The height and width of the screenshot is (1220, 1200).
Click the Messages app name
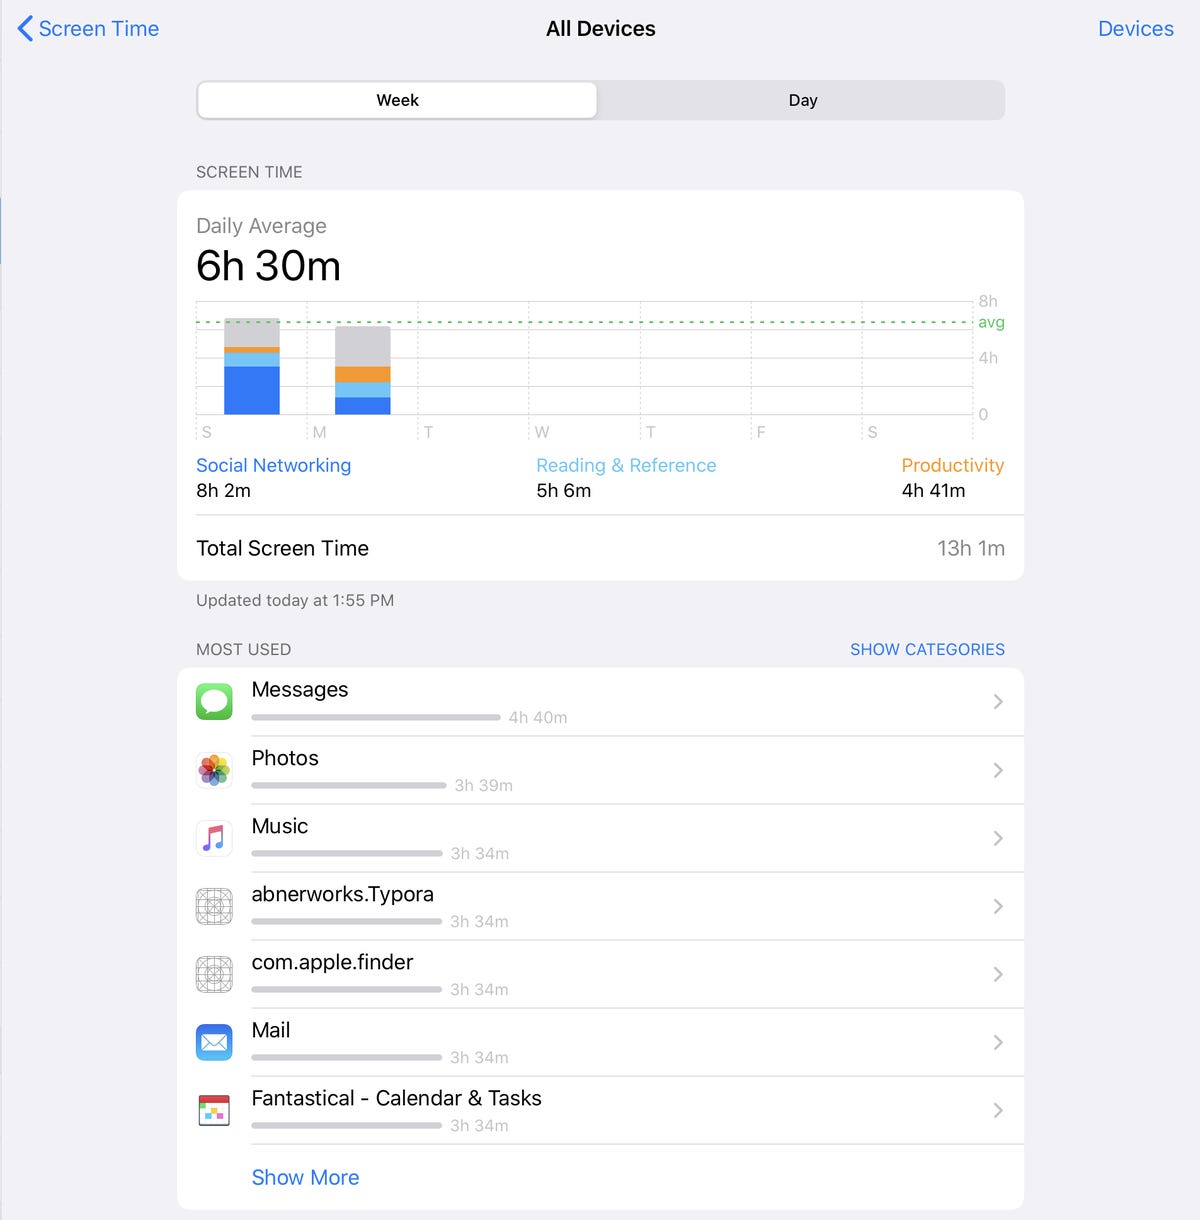(x=300, y=689)
